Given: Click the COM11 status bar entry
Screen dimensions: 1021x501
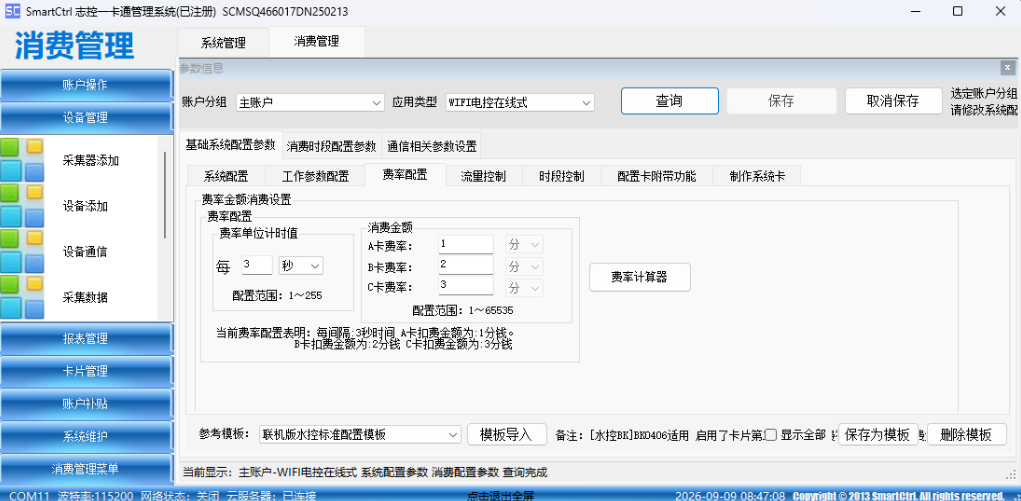Looking at the screenshot, I should click(29, 496).
